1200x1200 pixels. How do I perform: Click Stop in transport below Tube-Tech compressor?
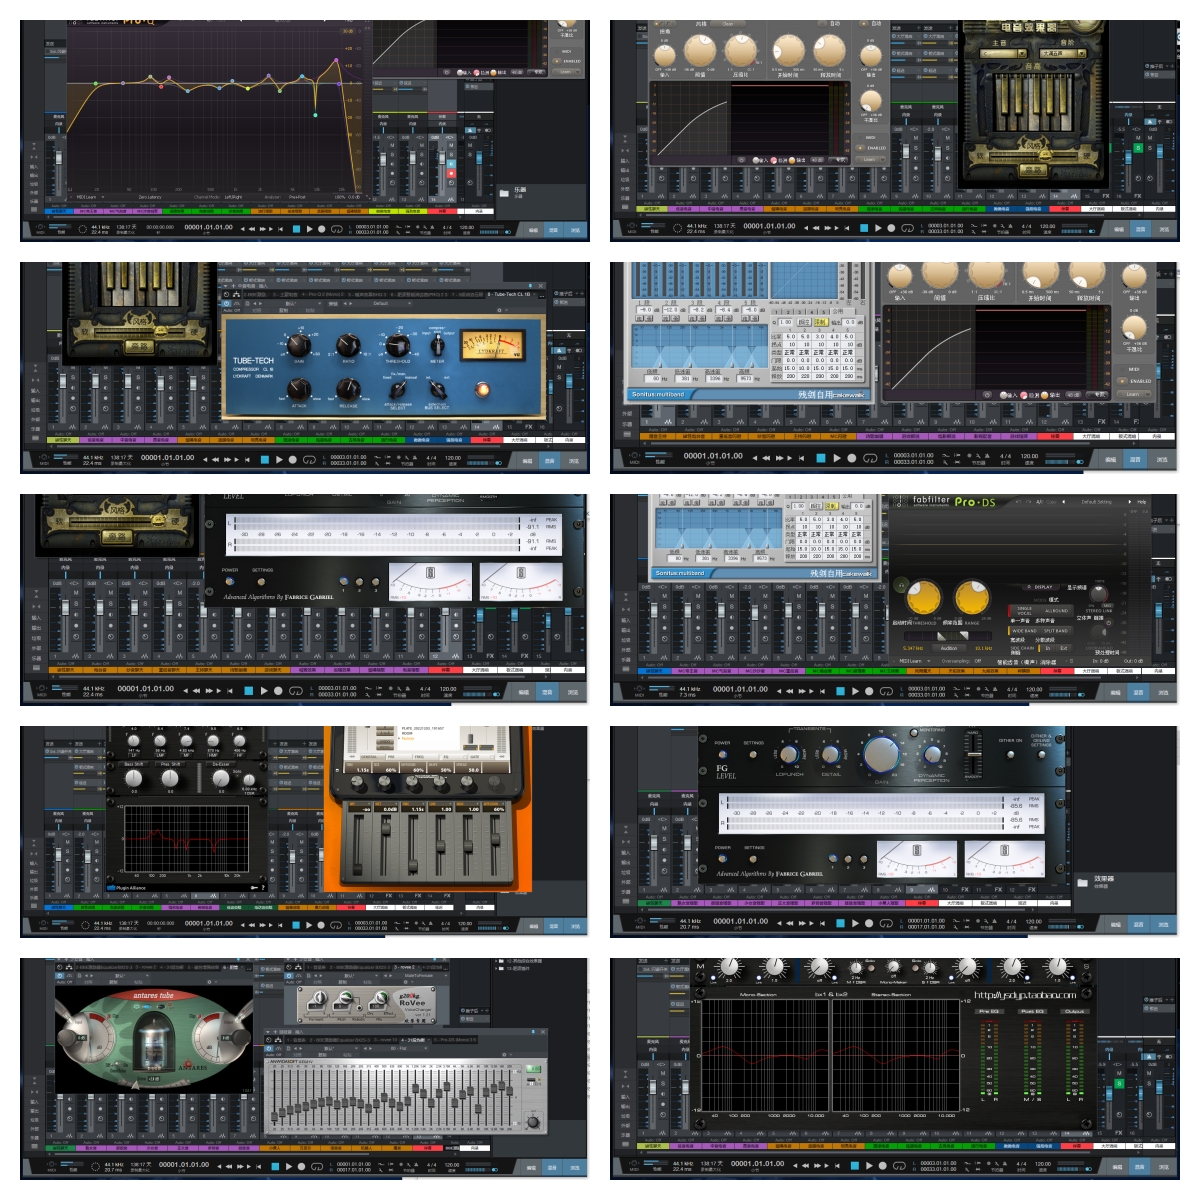pyautogui.click(x=265, y=459)
